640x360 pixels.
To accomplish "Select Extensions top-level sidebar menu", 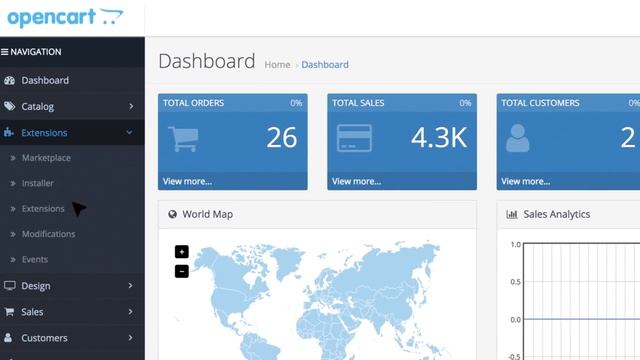I will pyautogui.click(x=72, y=132).
